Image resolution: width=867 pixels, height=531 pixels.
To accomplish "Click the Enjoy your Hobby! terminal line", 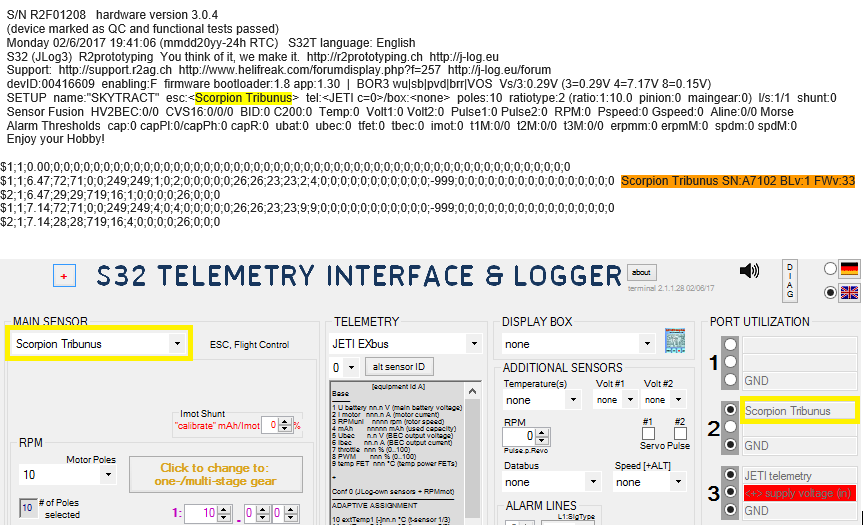I will (55, 139).
